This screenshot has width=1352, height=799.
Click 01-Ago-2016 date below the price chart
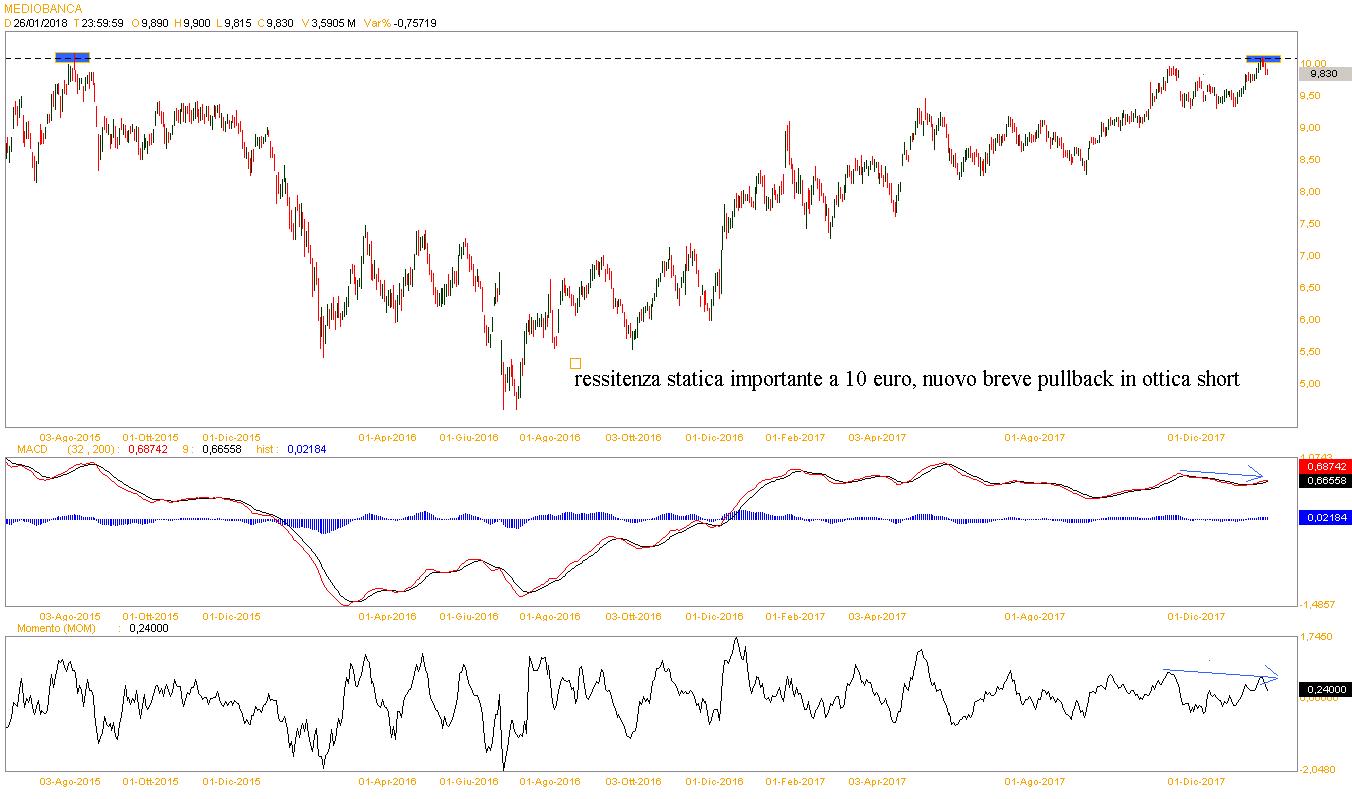tap(551, 438)
